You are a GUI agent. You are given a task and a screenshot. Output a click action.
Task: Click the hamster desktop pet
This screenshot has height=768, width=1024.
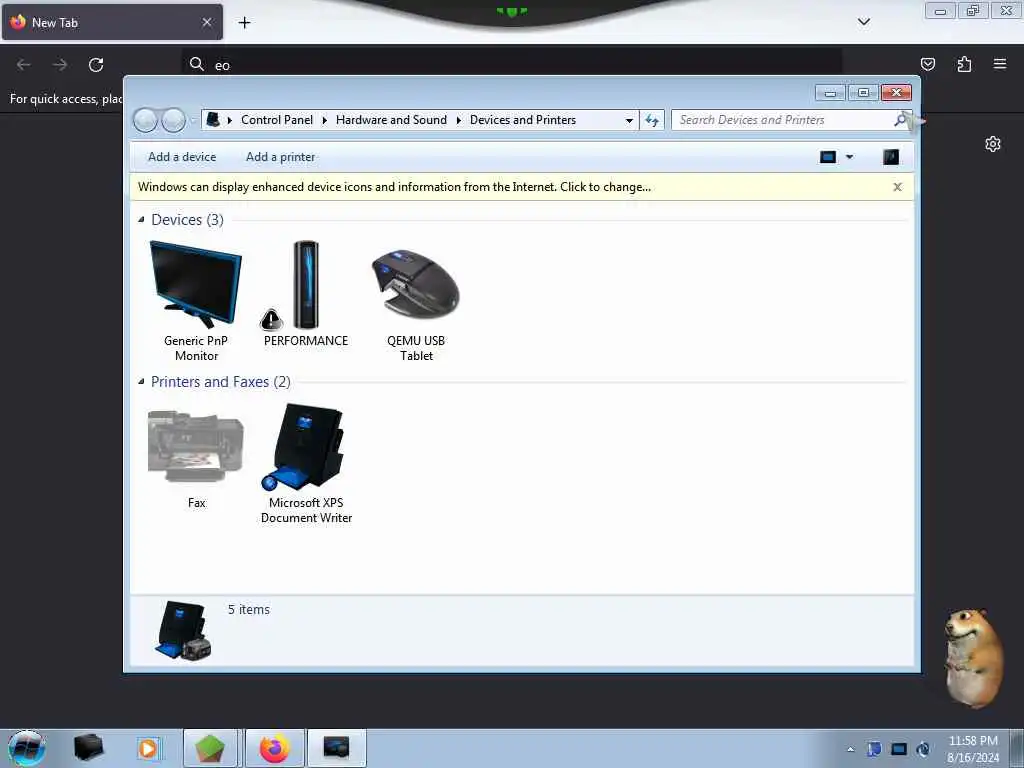coord(973,658)
